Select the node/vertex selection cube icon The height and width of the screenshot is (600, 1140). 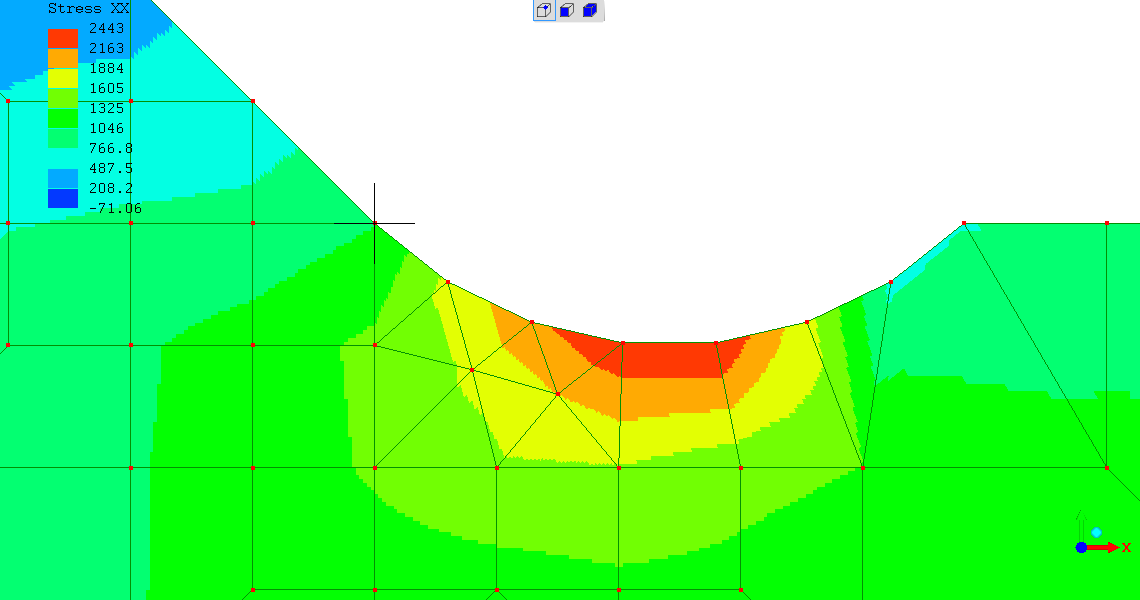click(544, 11)
